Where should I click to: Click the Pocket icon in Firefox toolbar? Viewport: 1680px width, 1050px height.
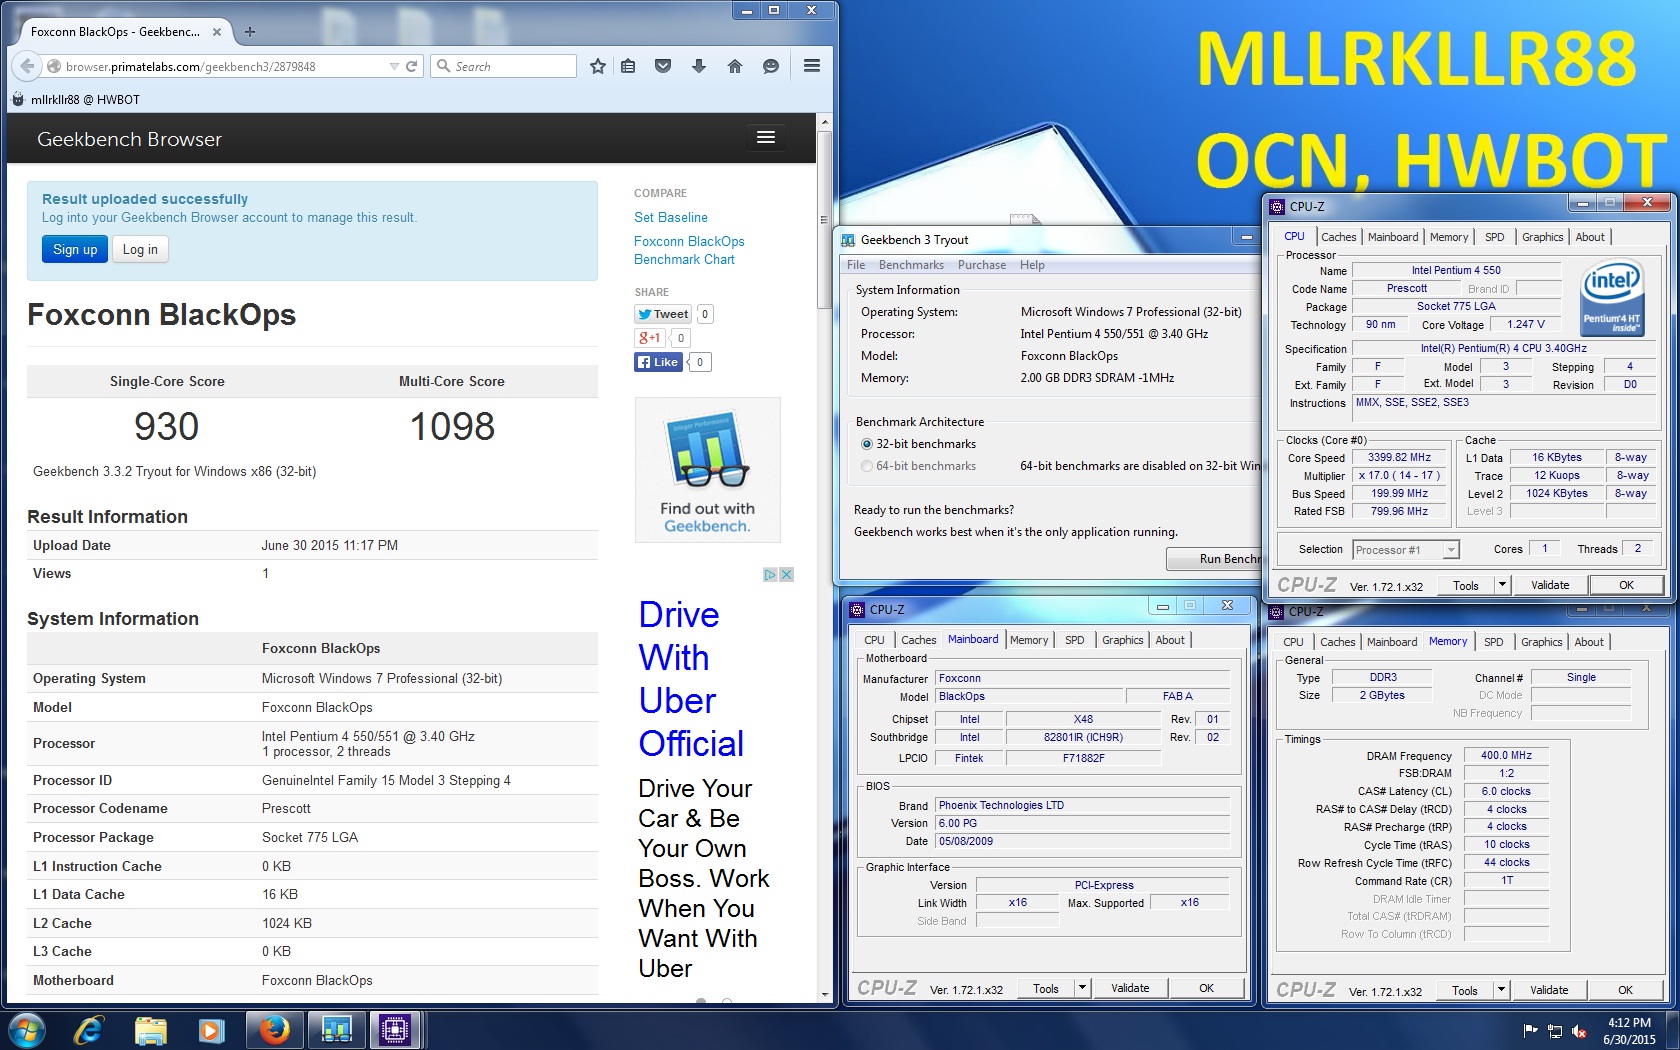coord(663,66)
